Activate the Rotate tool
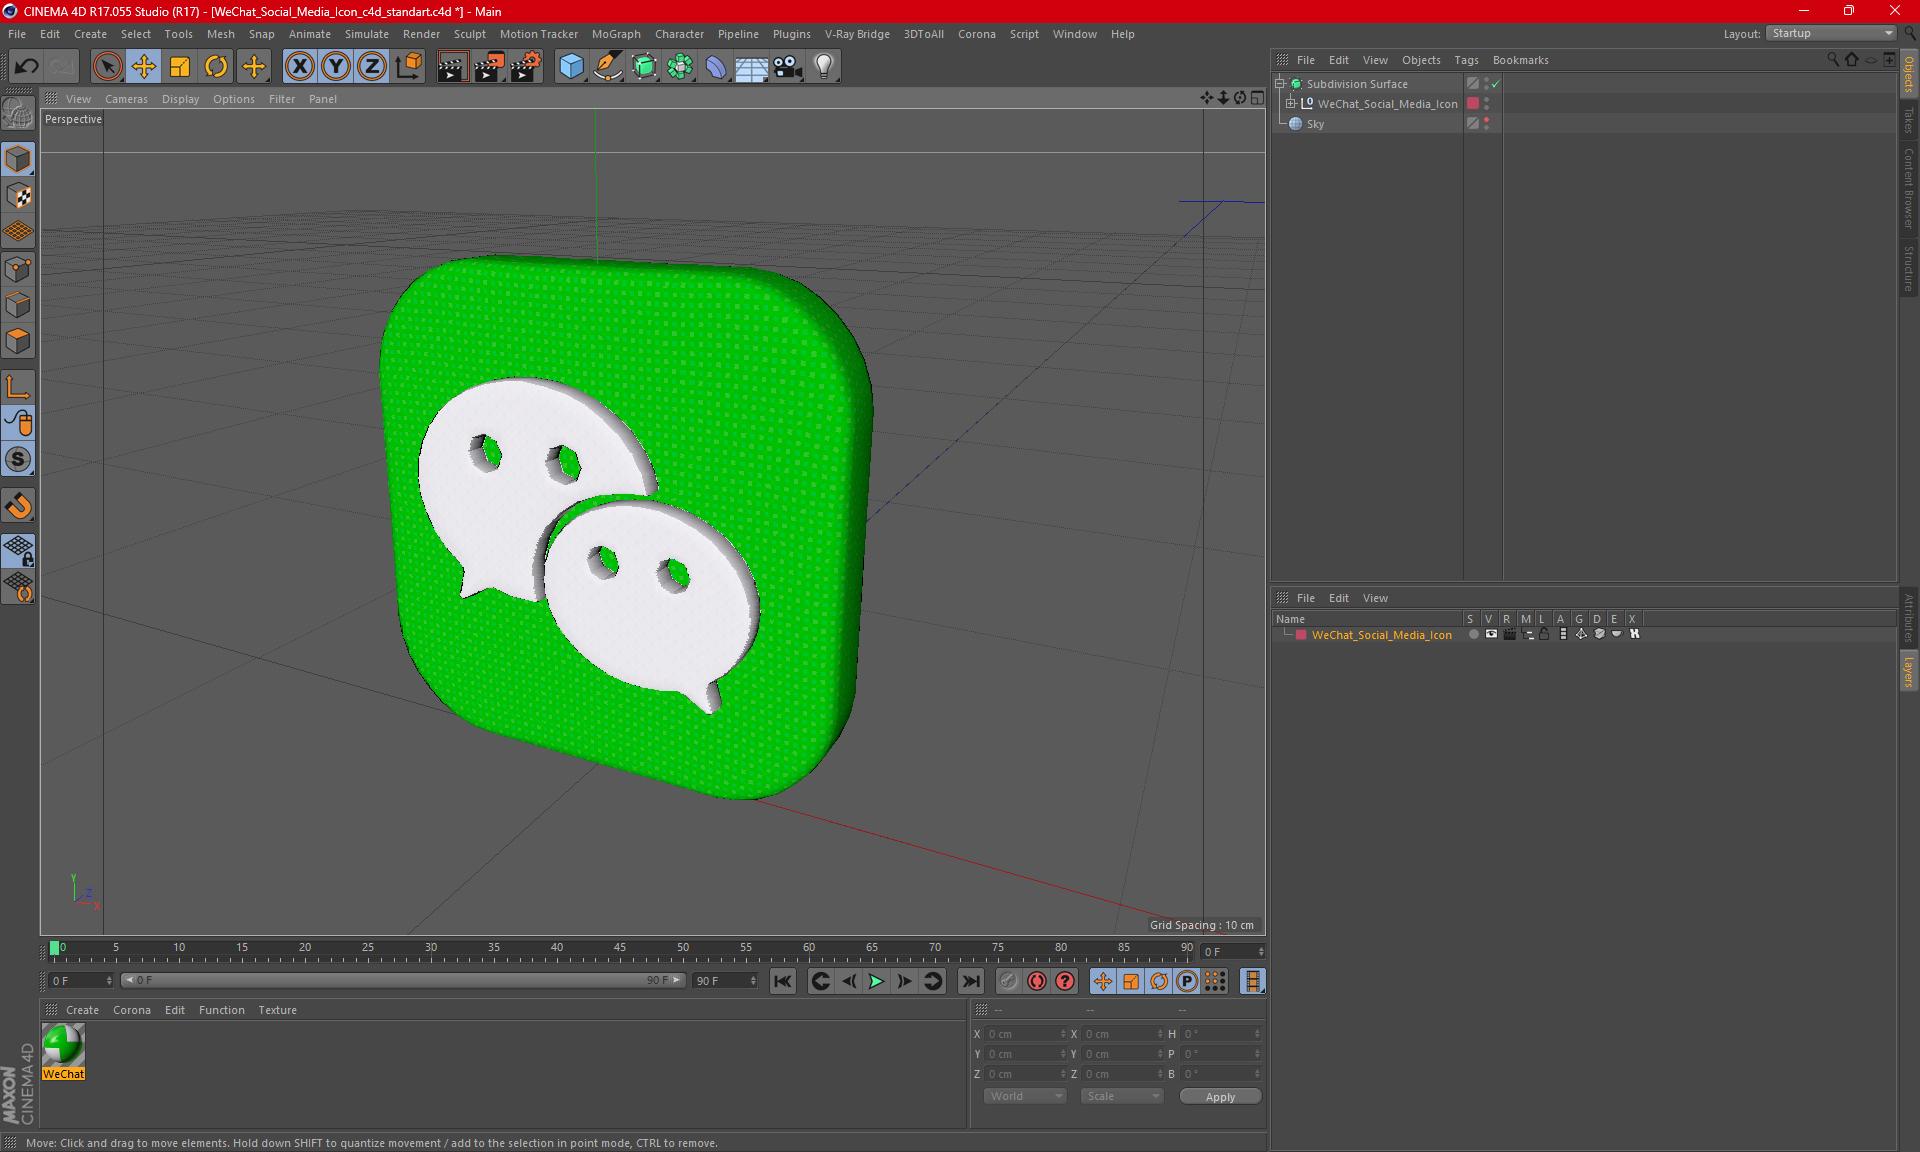The width and height of the screenshot is (1920, 1152). coord(216,66)
